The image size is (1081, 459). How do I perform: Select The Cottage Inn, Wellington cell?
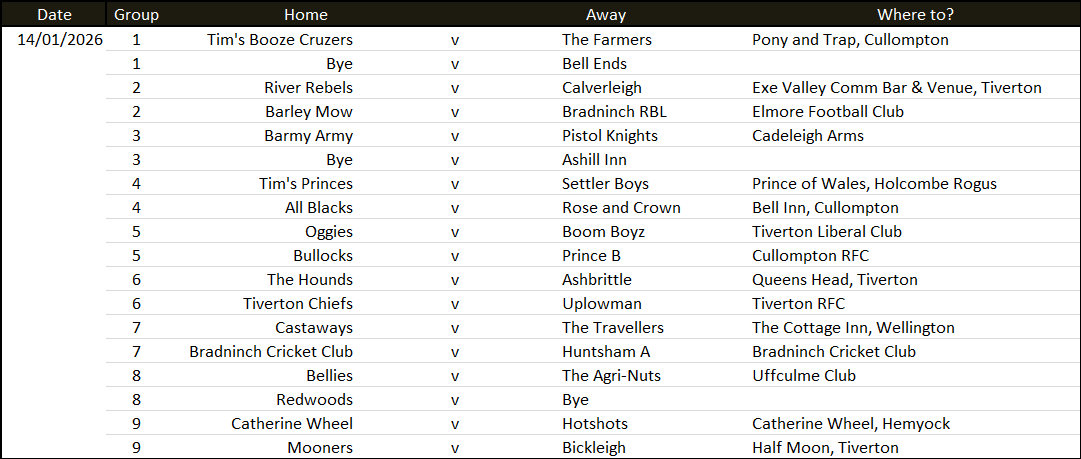pos(853,327)
